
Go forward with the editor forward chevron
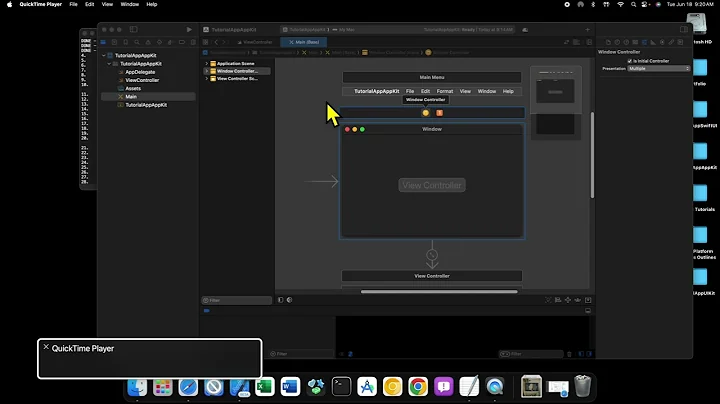point(224,42)
